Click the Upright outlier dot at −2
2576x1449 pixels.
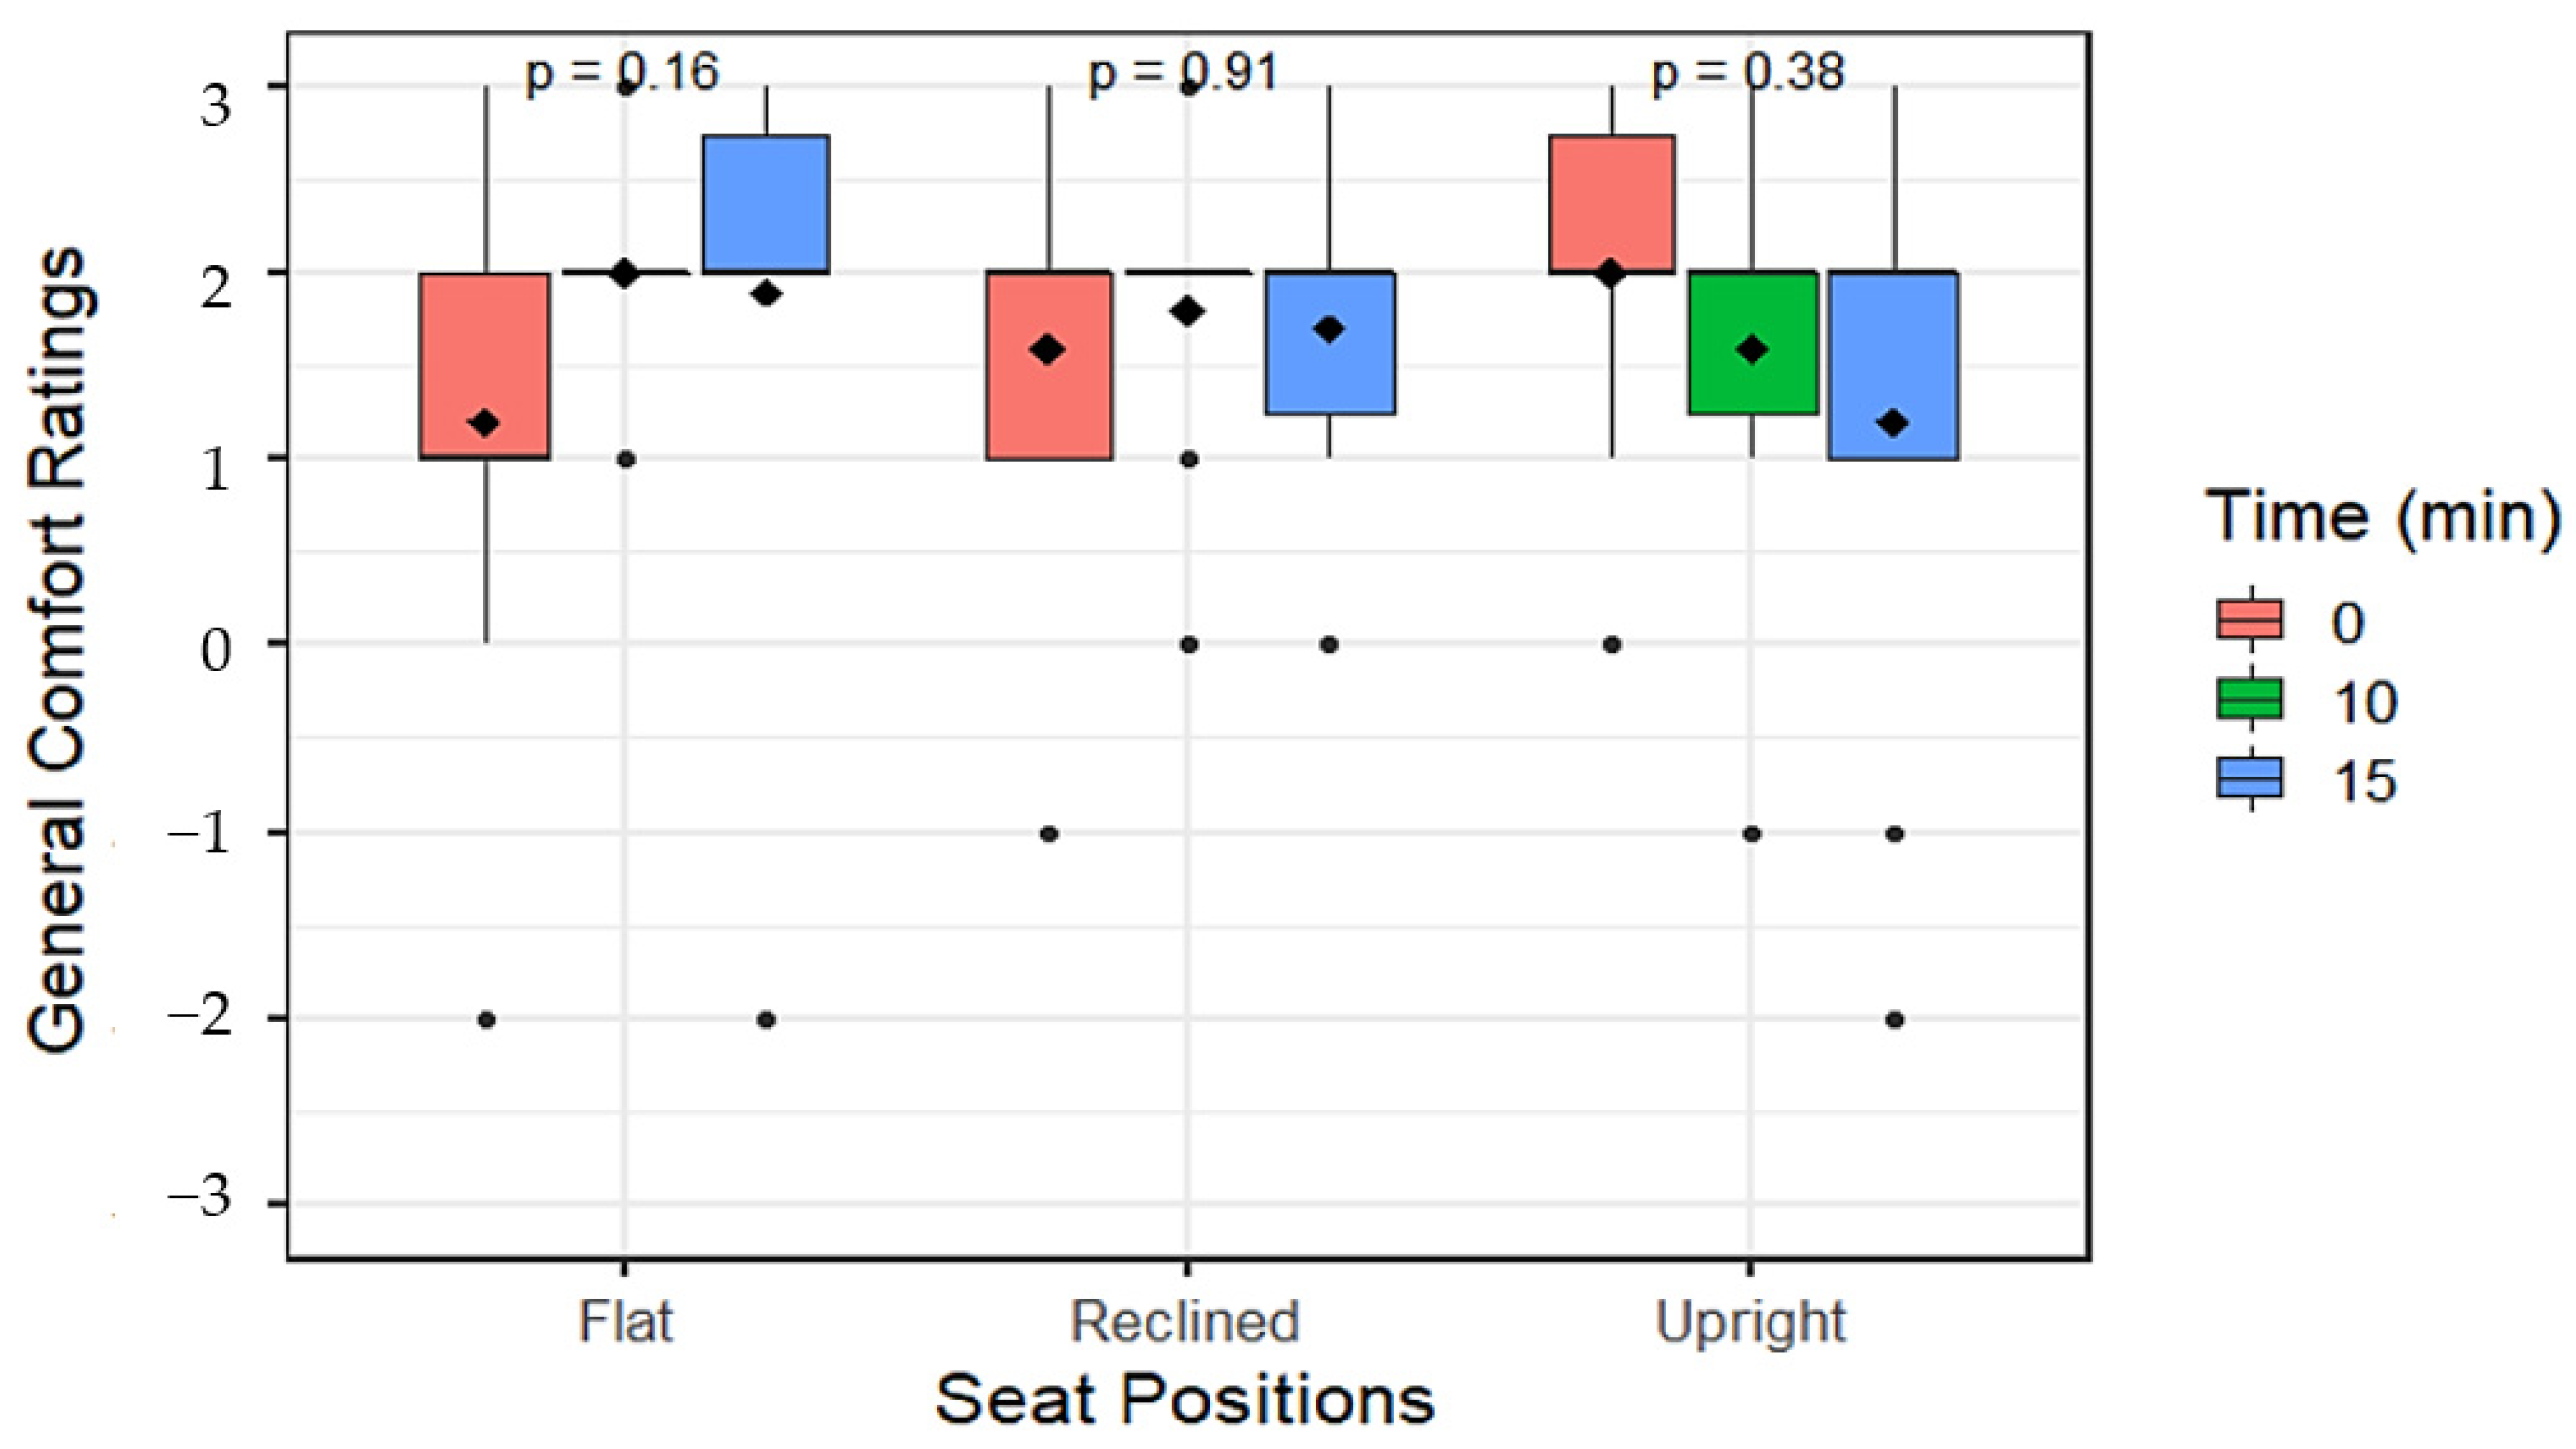click(x=1894, y=1020)
